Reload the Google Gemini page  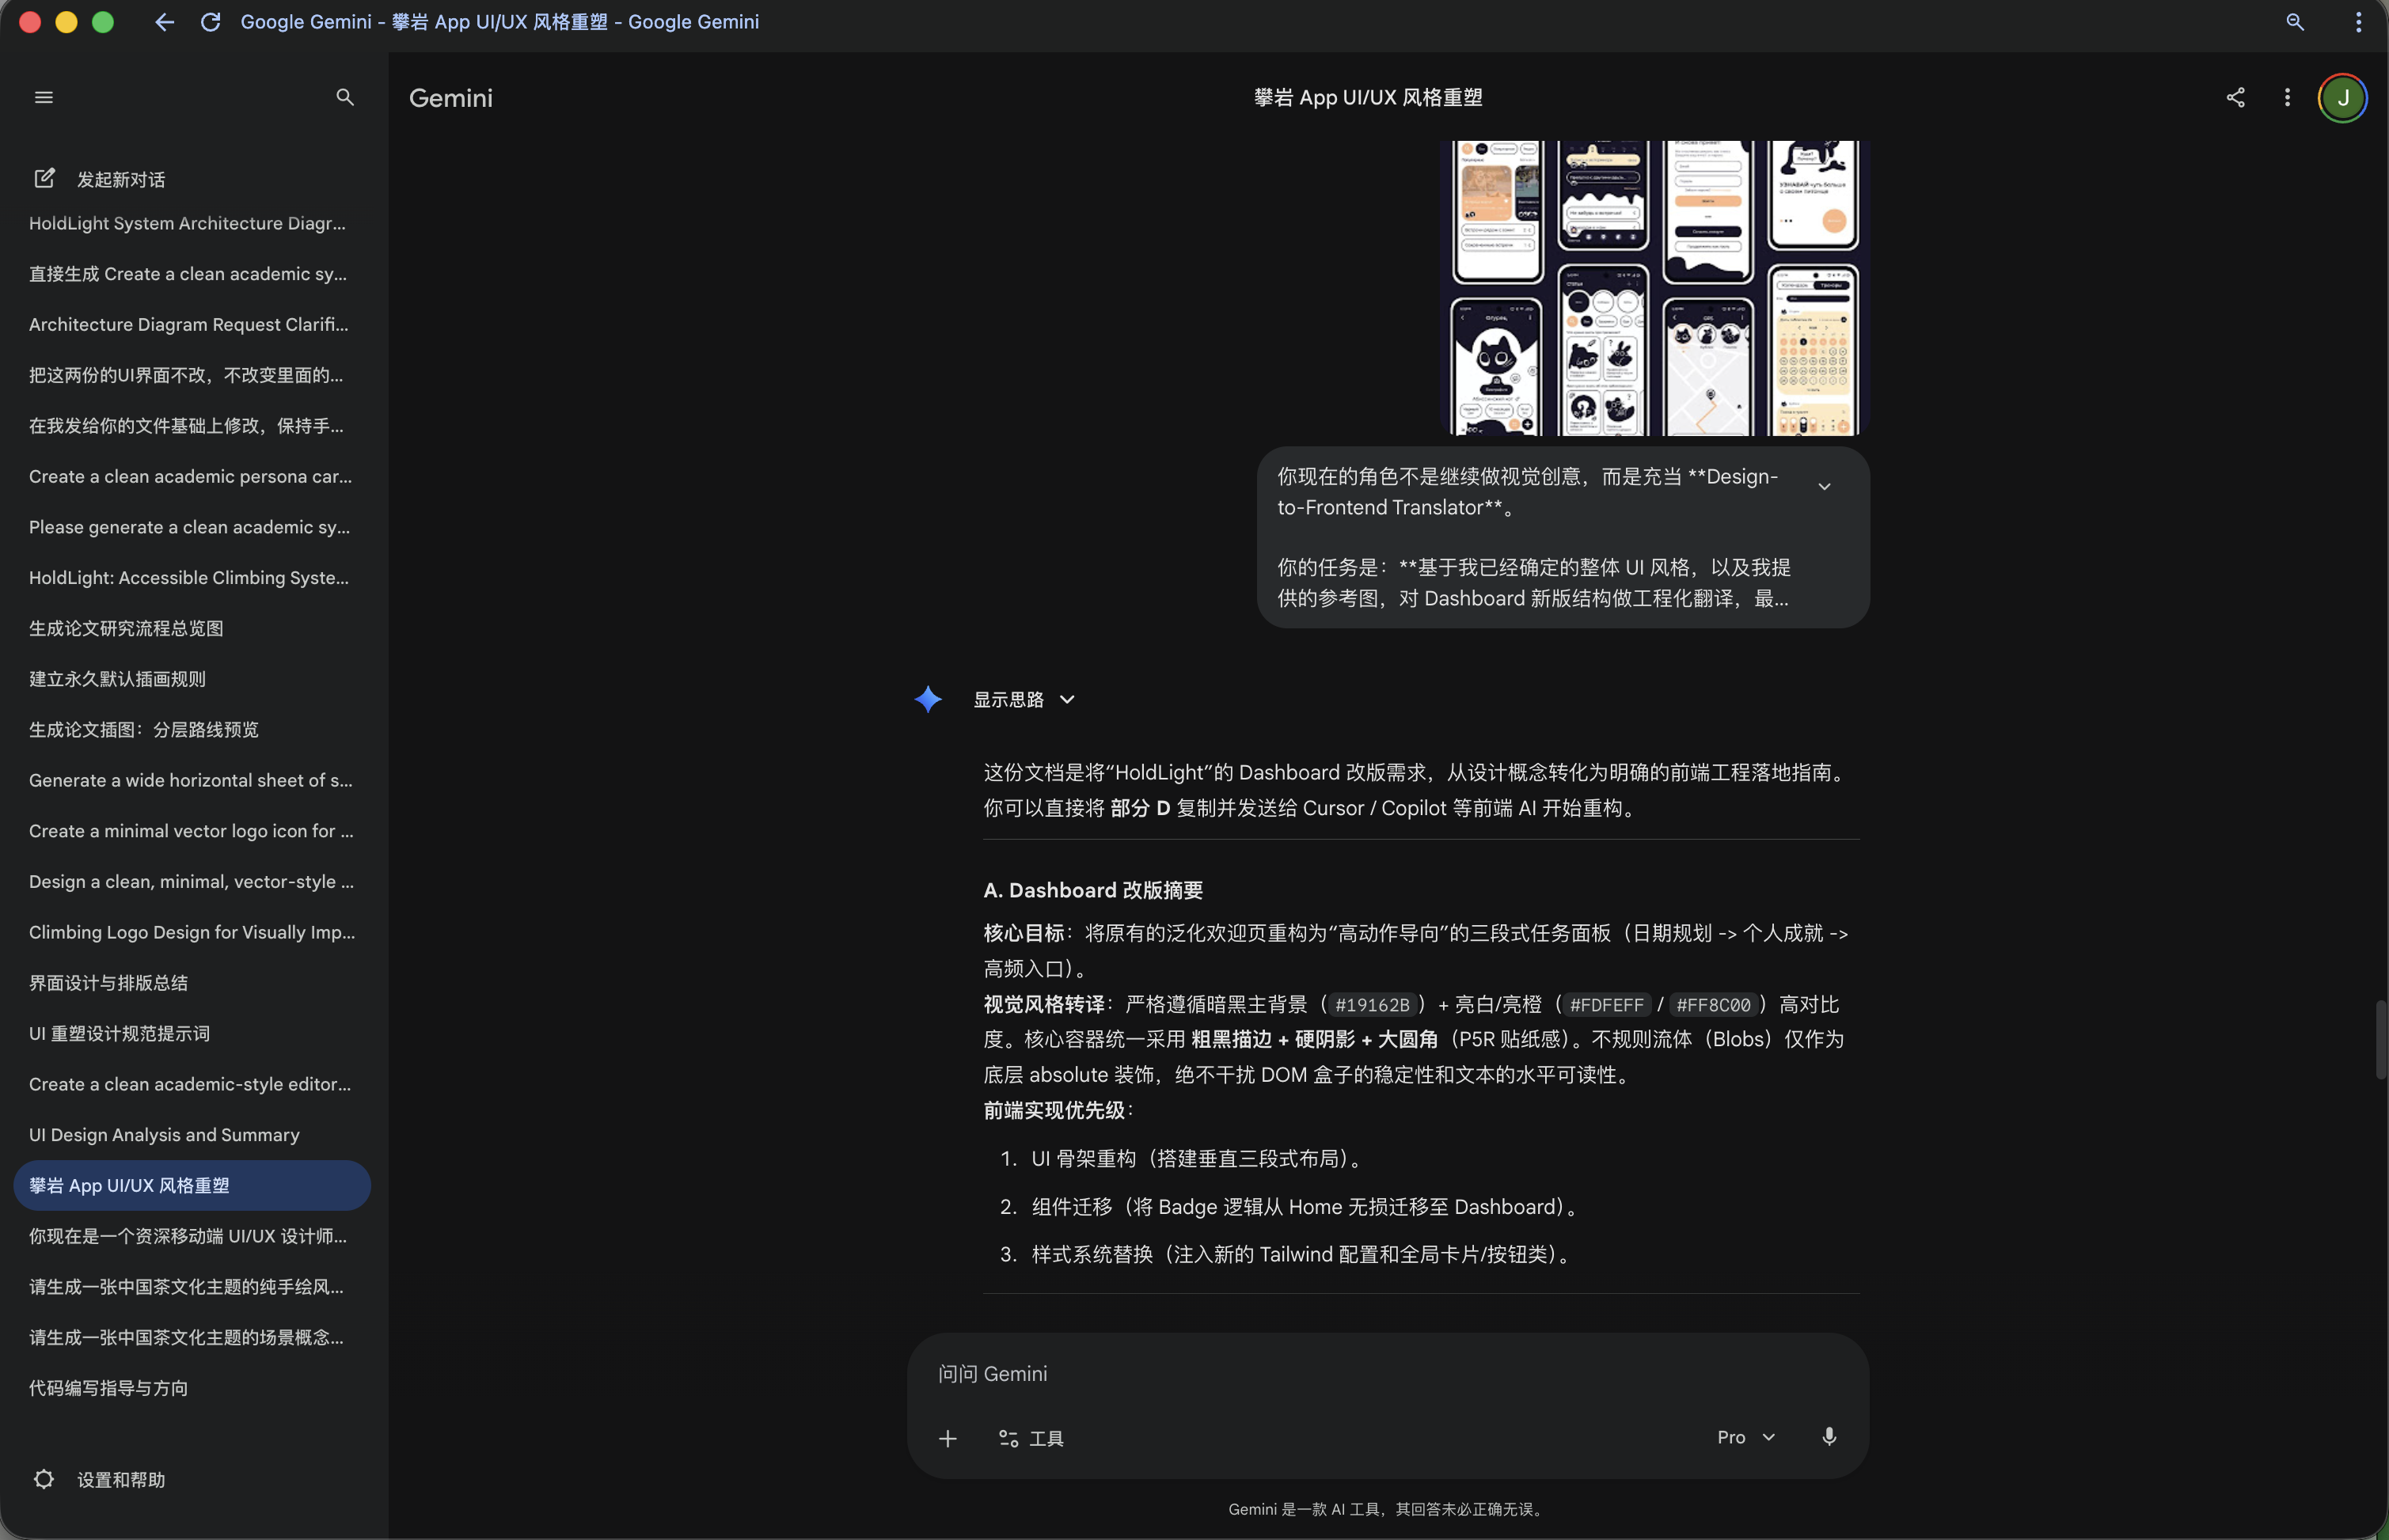pos(210,22)
